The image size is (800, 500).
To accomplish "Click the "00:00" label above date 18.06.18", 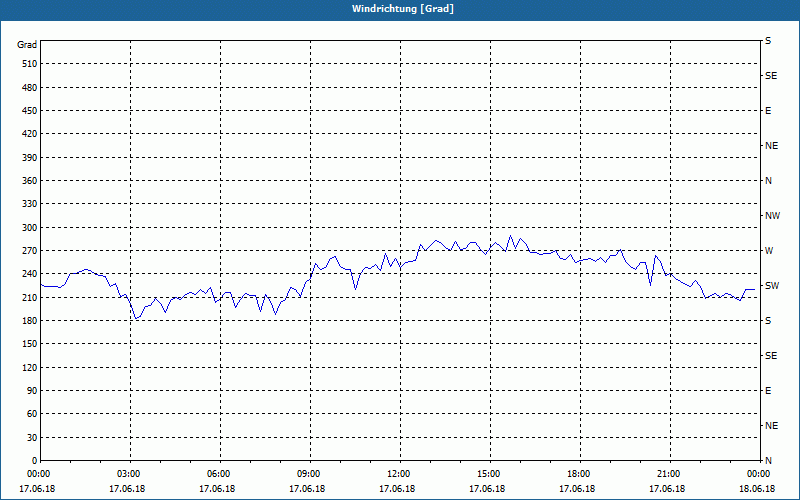I will (x=759, y=474).
